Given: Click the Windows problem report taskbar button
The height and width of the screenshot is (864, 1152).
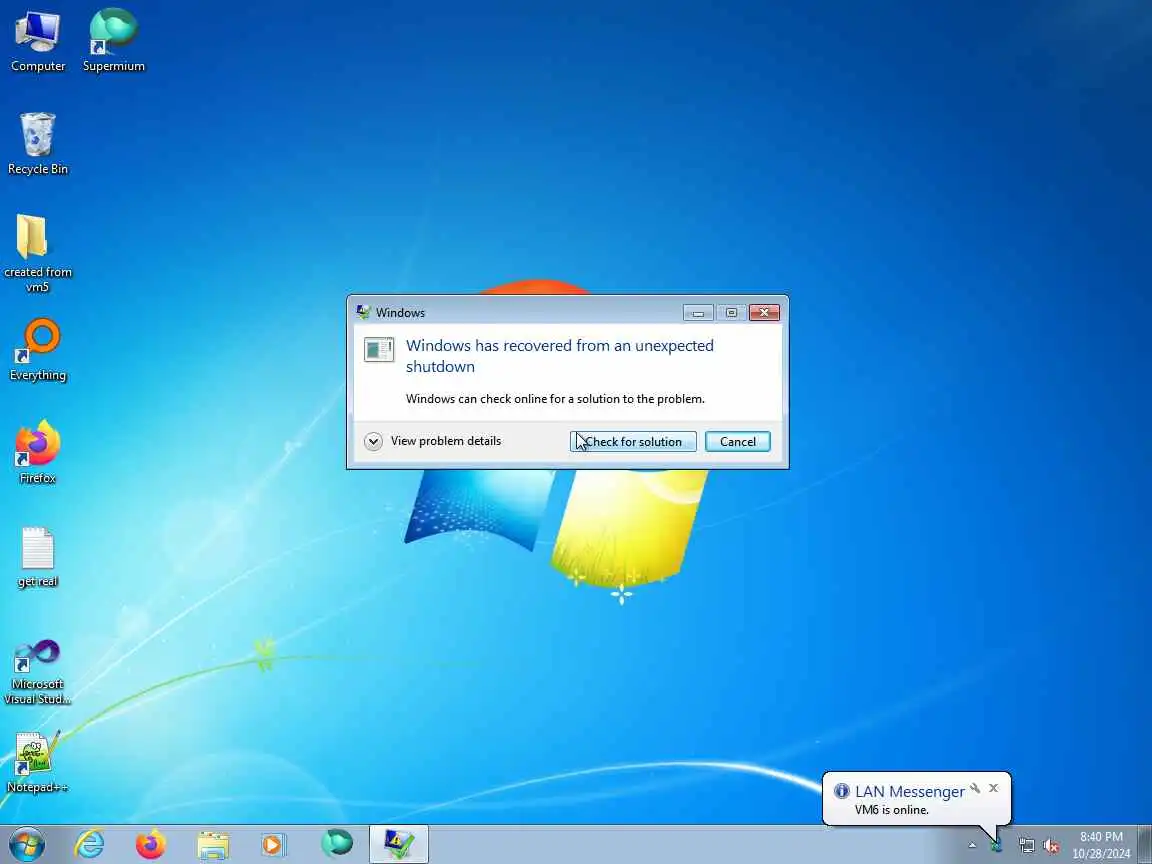Looking at the screenshot, I should (x=398, y=844).
